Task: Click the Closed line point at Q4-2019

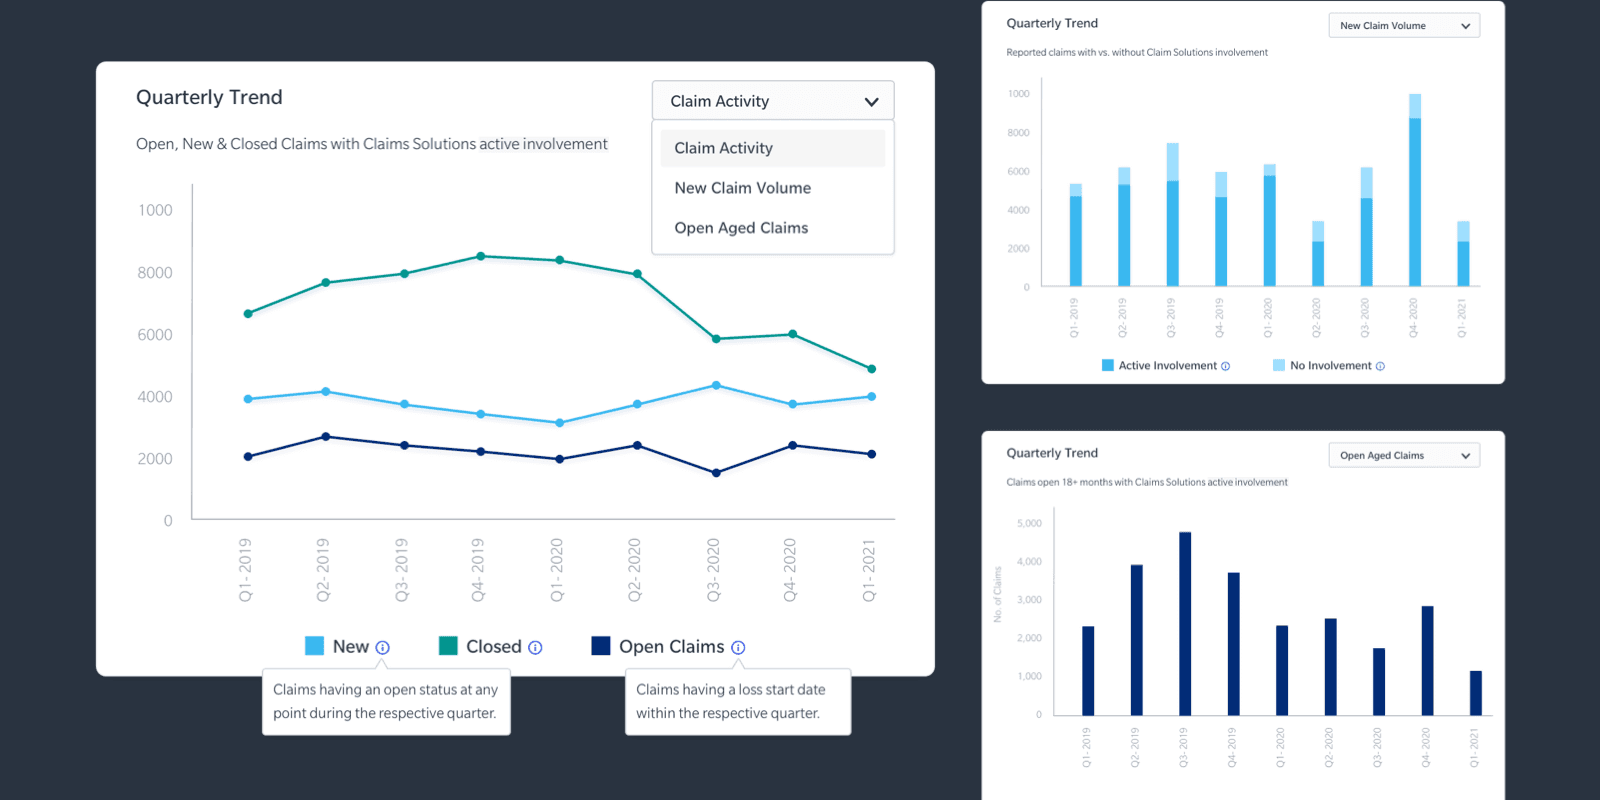Action: tap(481, 257)
